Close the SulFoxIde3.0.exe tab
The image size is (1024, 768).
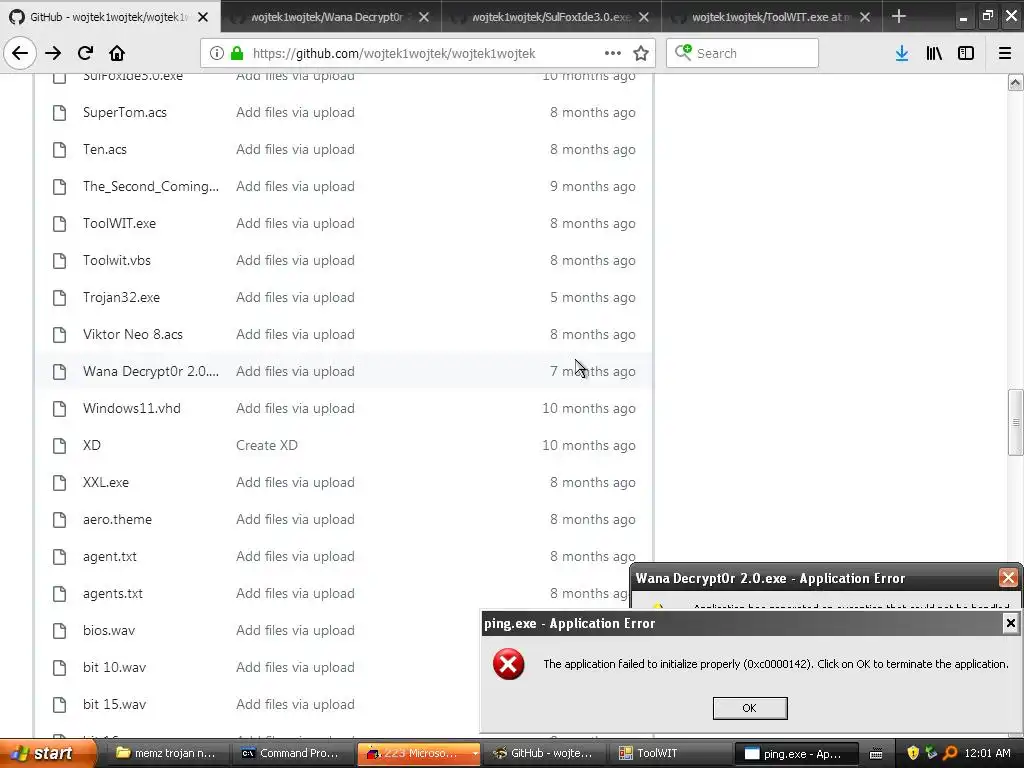coord(644,17)
